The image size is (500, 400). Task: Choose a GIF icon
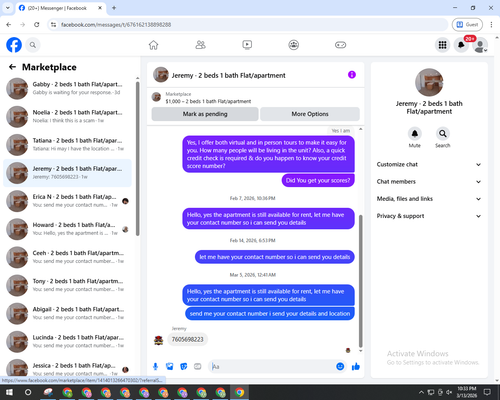coord(198,367)
